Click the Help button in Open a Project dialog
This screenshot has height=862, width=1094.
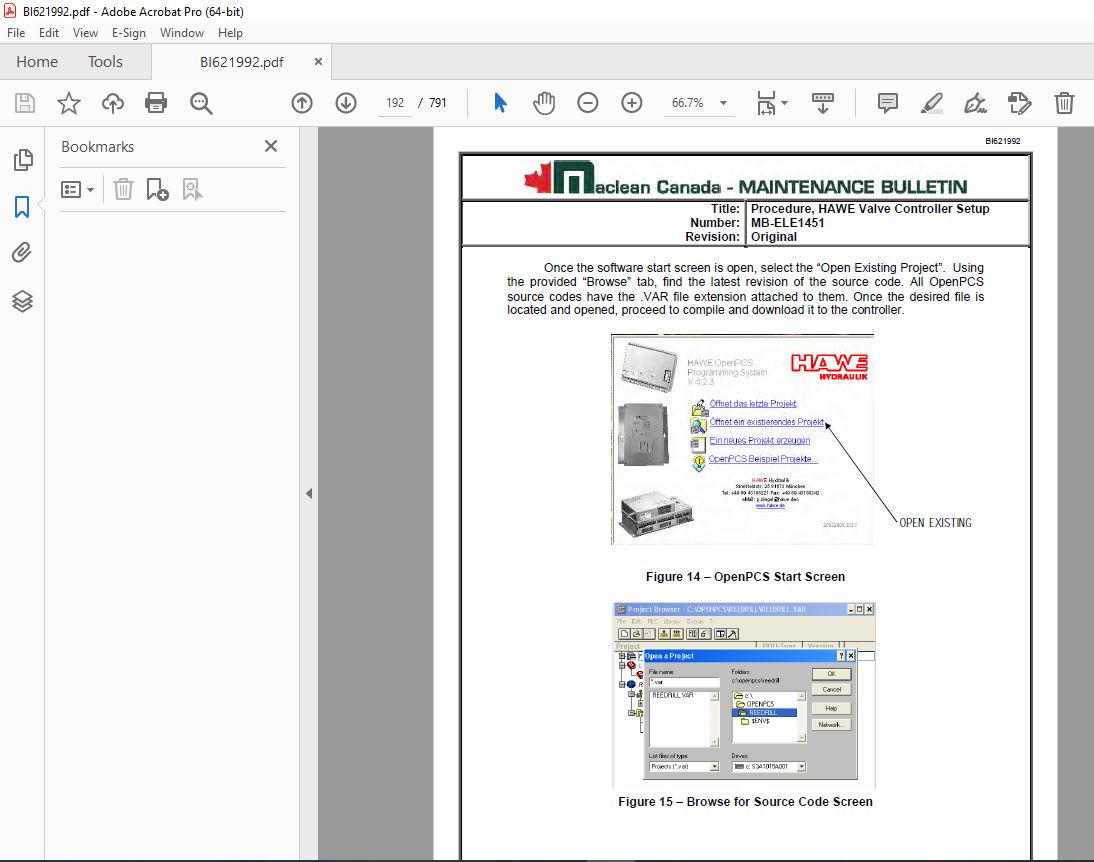pos(831,708)
